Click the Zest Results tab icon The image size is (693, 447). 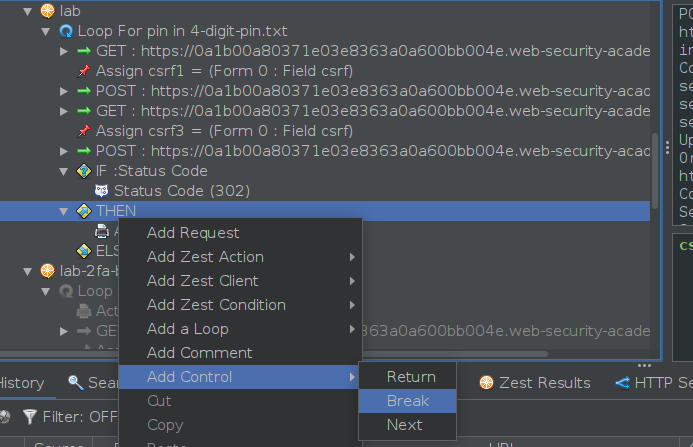click(x=486, y=383)
